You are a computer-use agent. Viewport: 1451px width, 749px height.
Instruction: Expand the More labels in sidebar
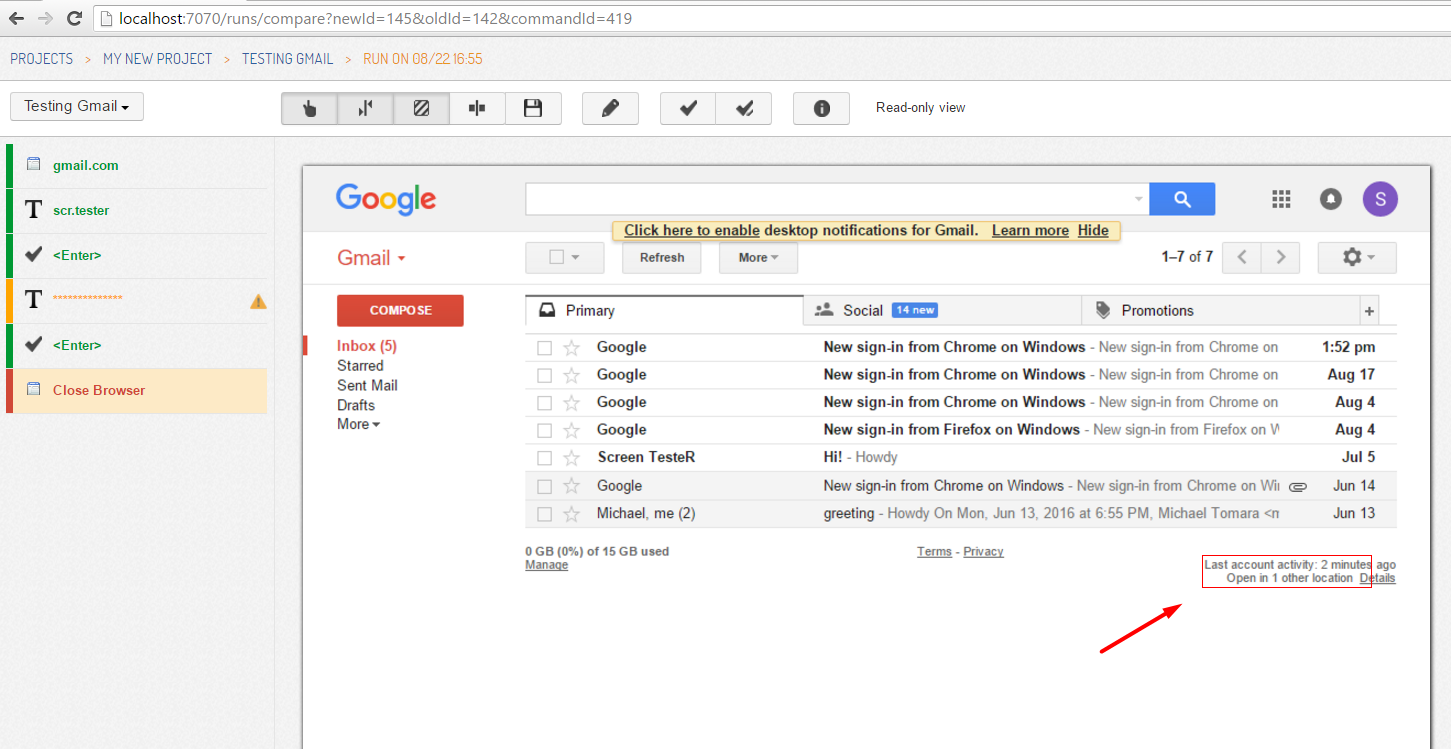click(358, 424)
